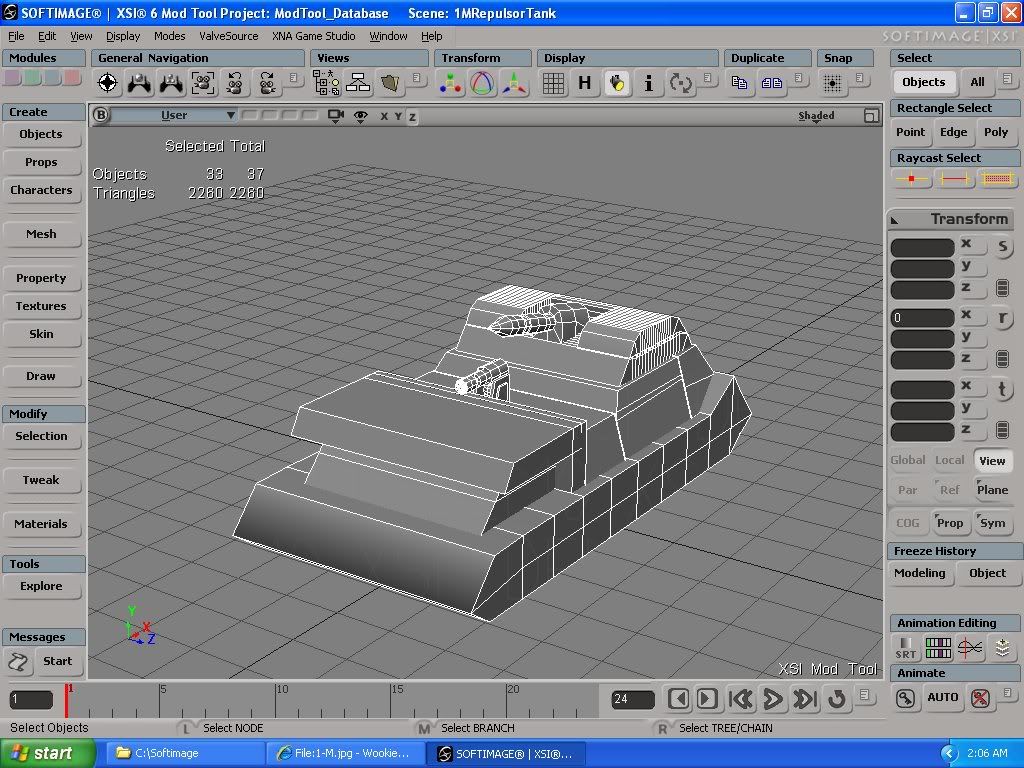This screenshot has height=768, width=1024.
Task: Open the function curve editor icon
Action: pos(970,648)
